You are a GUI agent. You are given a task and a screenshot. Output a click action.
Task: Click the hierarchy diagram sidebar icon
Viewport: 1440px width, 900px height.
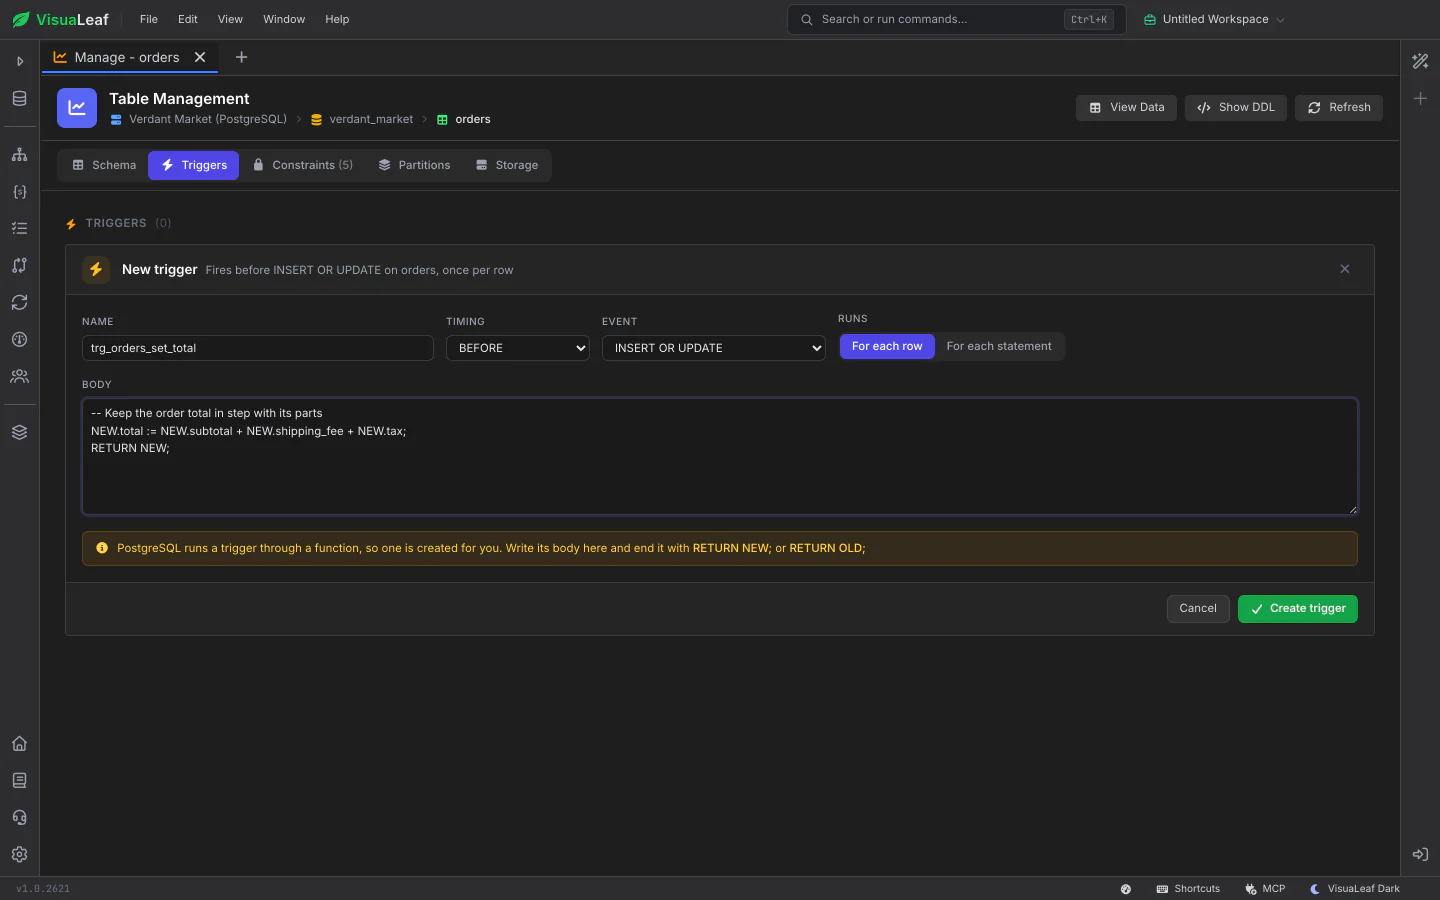tap(19, 155)
